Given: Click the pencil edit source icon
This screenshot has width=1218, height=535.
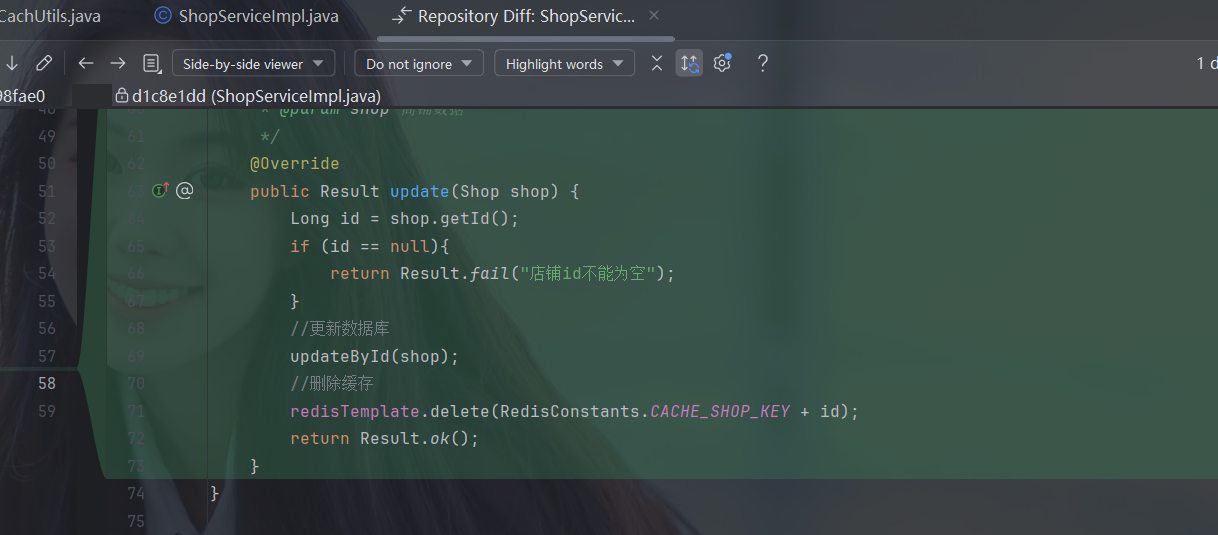Looking at the screenshot, I should pyautogui.click(x=43, y=63).
